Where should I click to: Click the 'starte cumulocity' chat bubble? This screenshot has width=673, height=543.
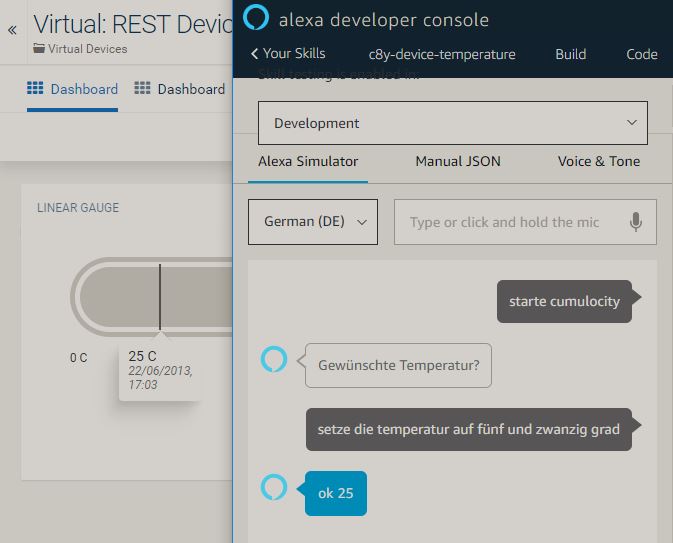click(x=564, y=301)
